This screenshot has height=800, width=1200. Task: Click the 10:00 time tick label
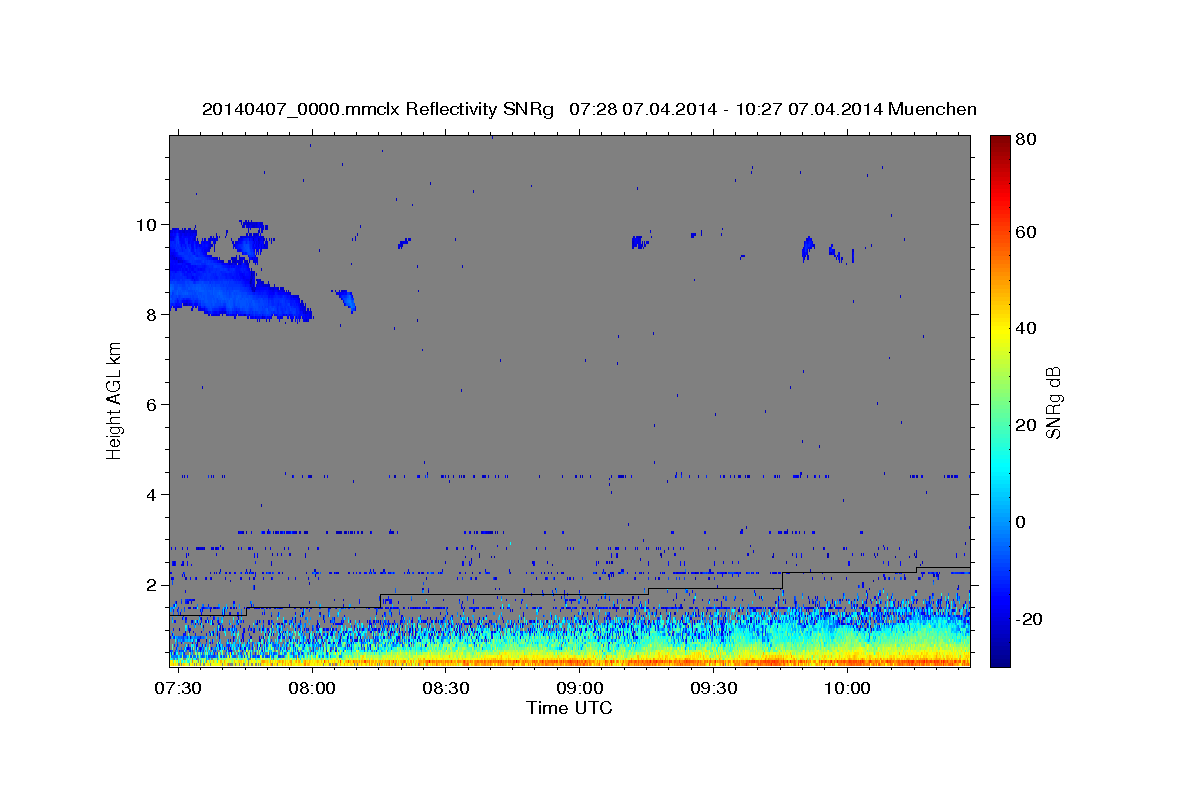848,688
